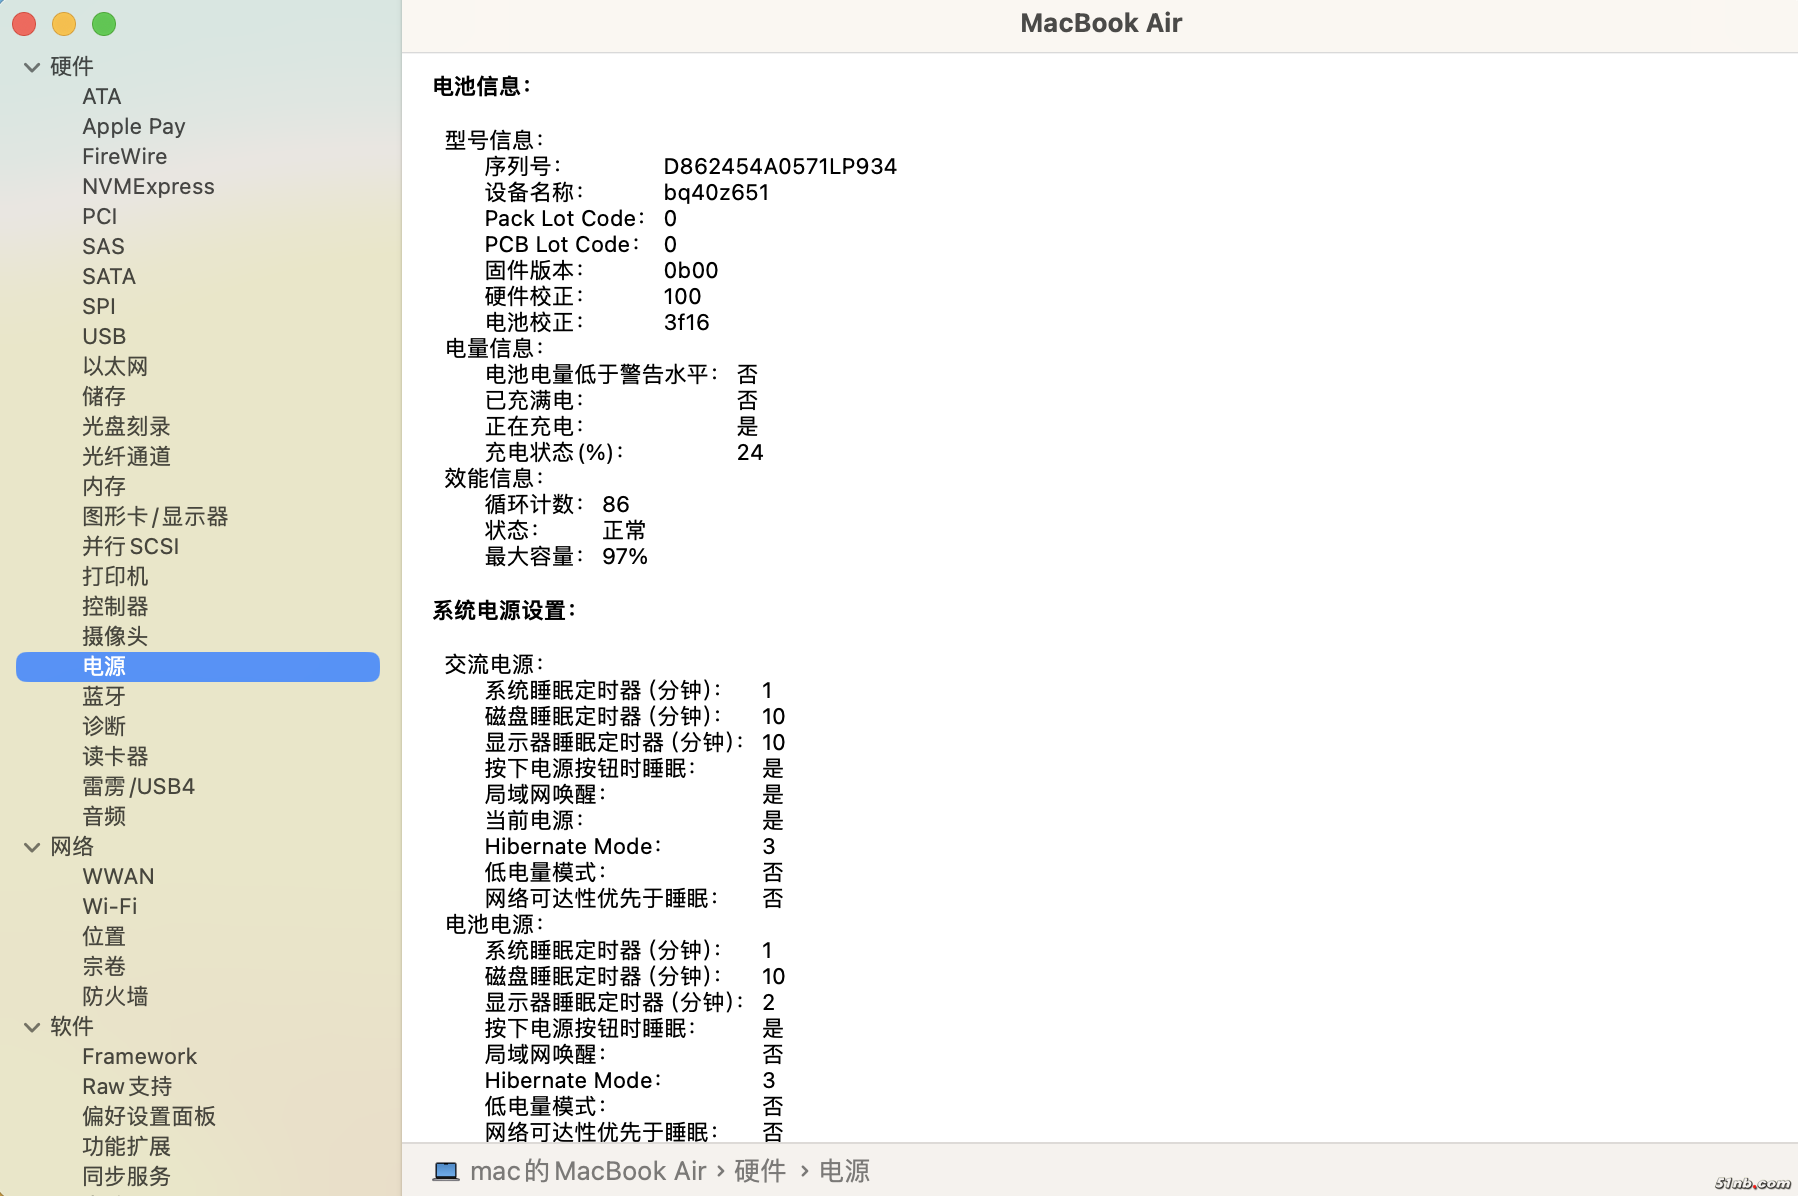
Task: Open the 内存 memory entry
Action: (x=104, y=487)
